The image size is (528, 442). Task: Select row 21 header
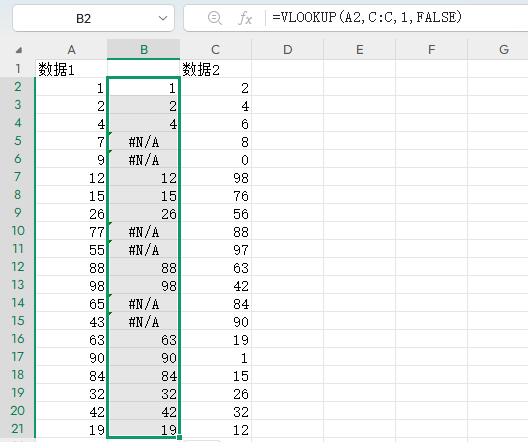click(x=18, y=429)
